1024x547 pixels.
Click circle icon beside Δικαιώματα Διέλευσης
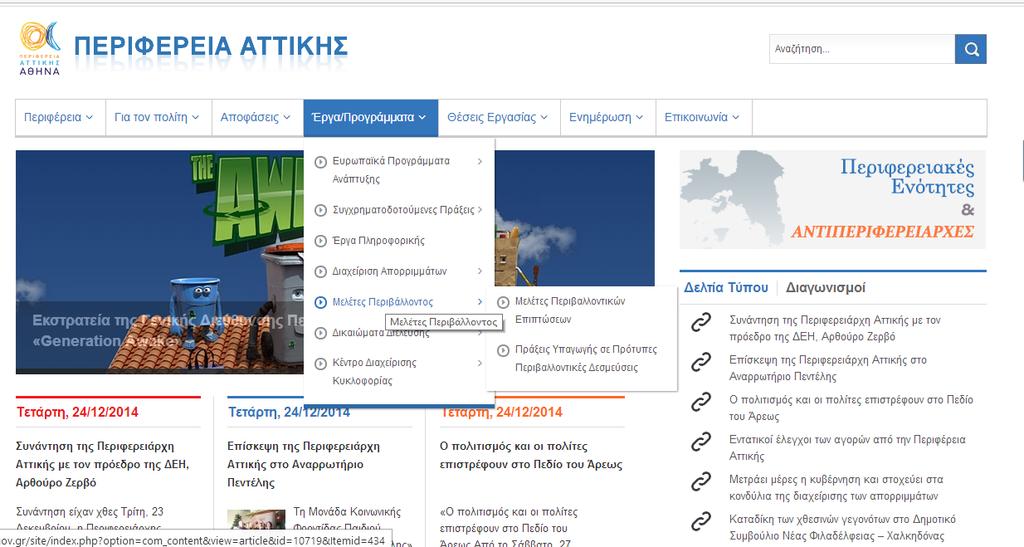click(321, 333)
